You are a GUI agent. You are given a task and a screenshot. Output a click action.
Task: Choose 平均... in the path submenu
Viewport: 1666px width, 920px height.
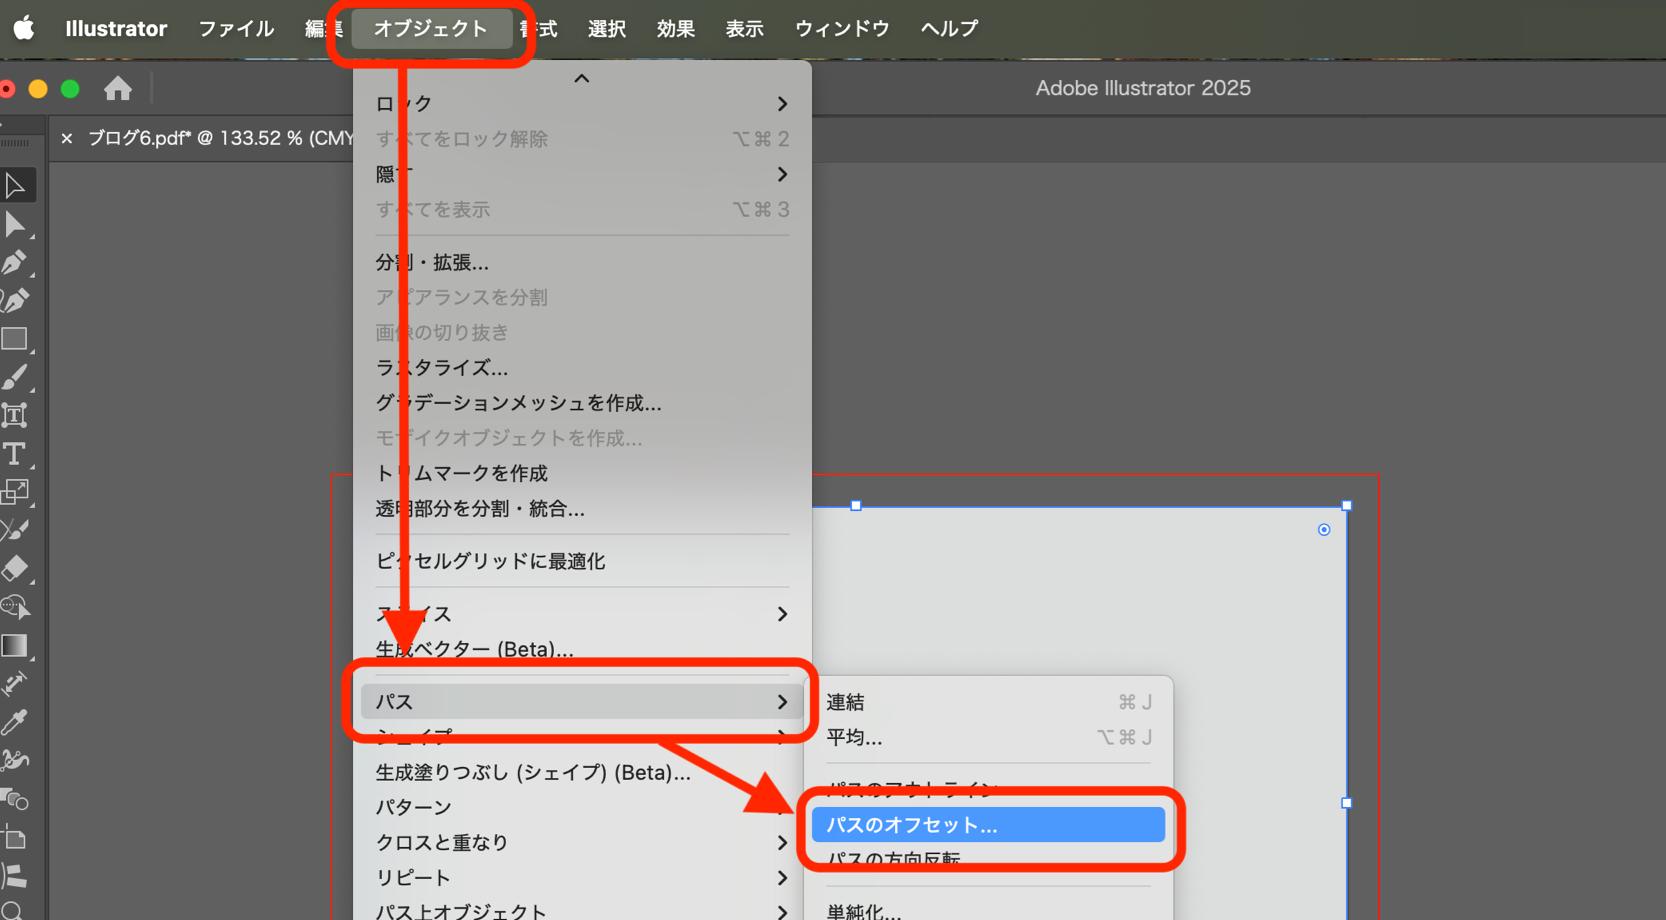point(988,737)
